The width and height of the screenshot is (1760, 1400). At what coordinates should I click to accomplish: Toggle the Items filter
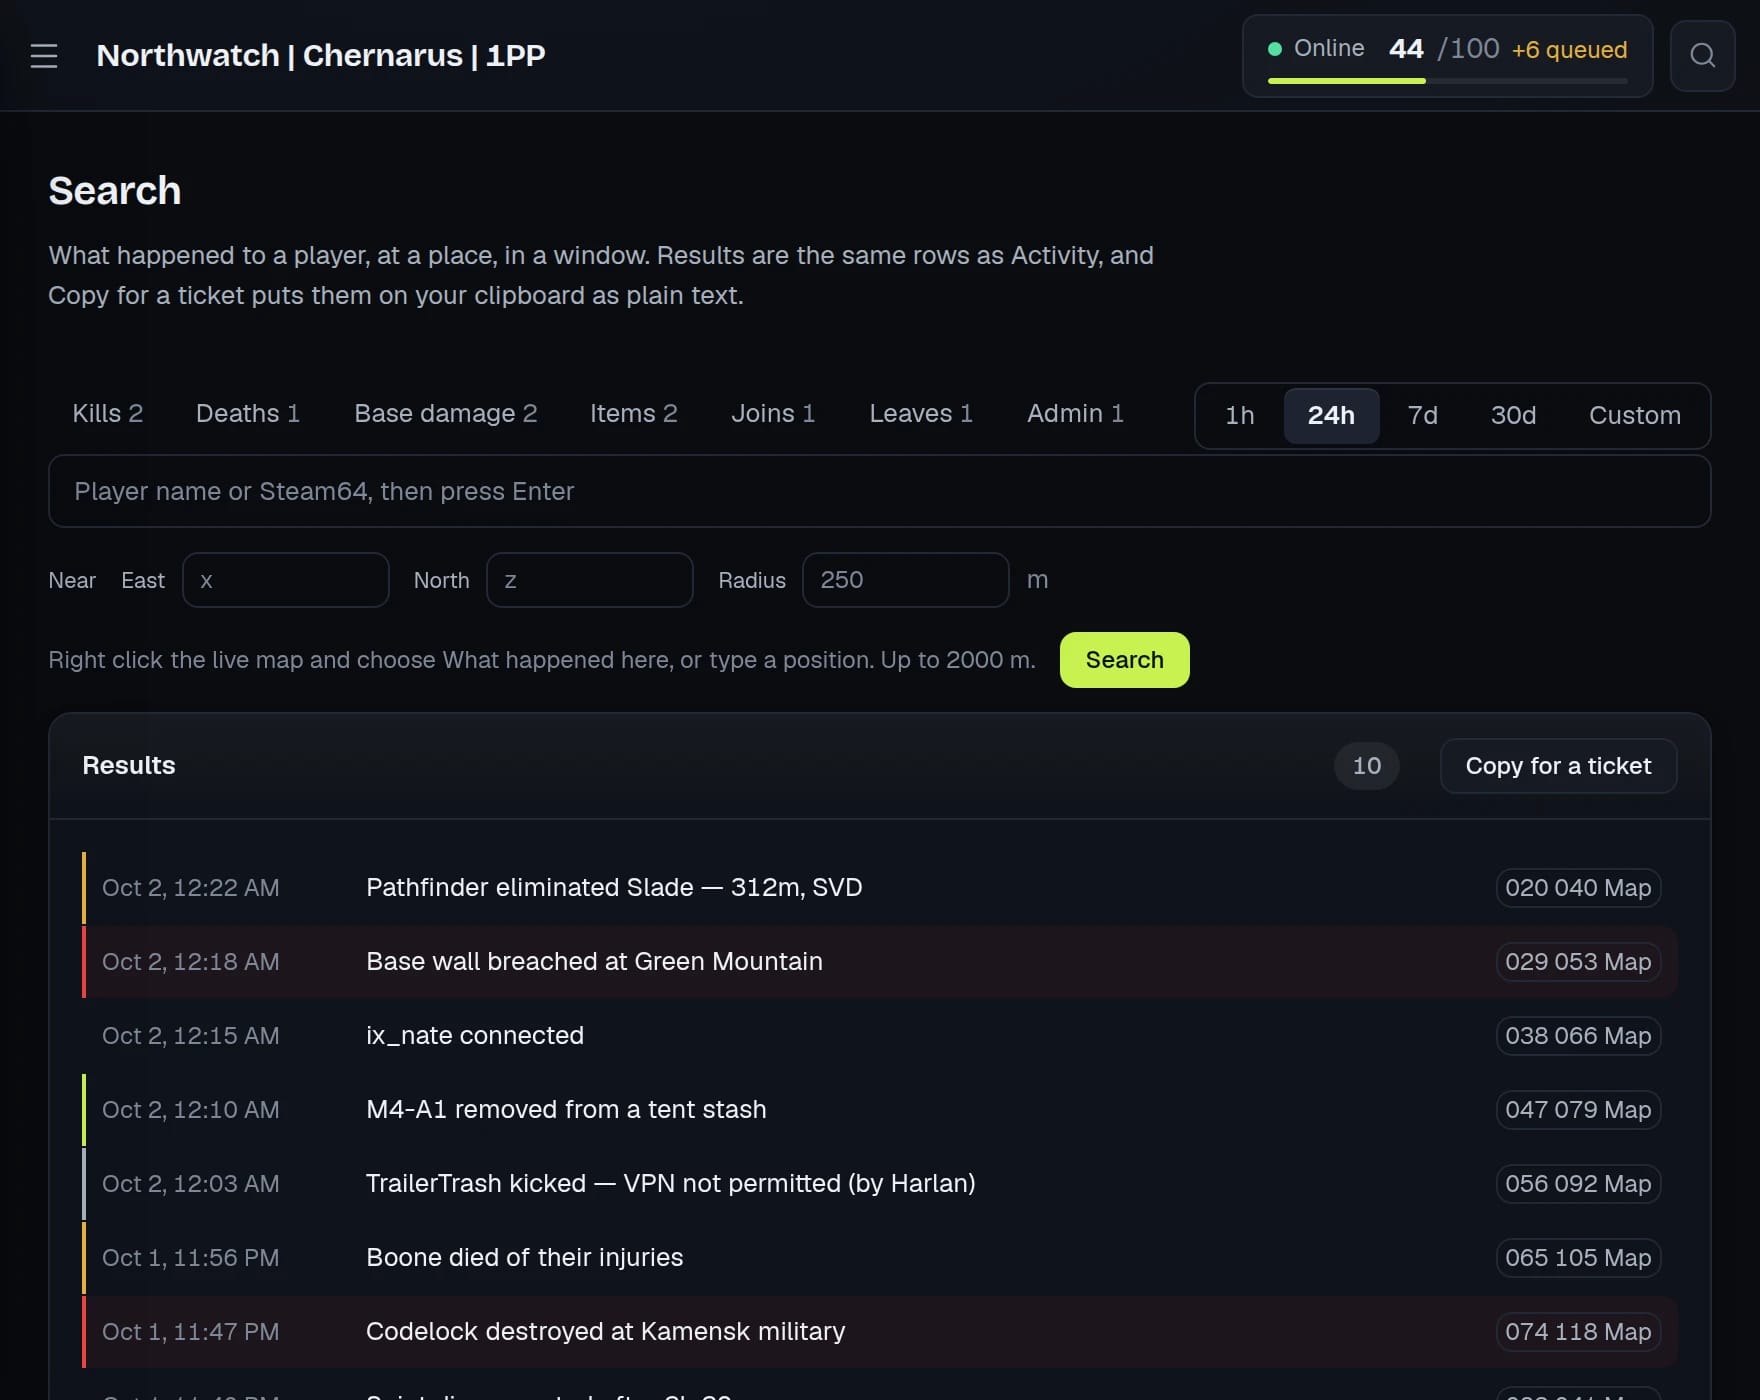[634, 414]
